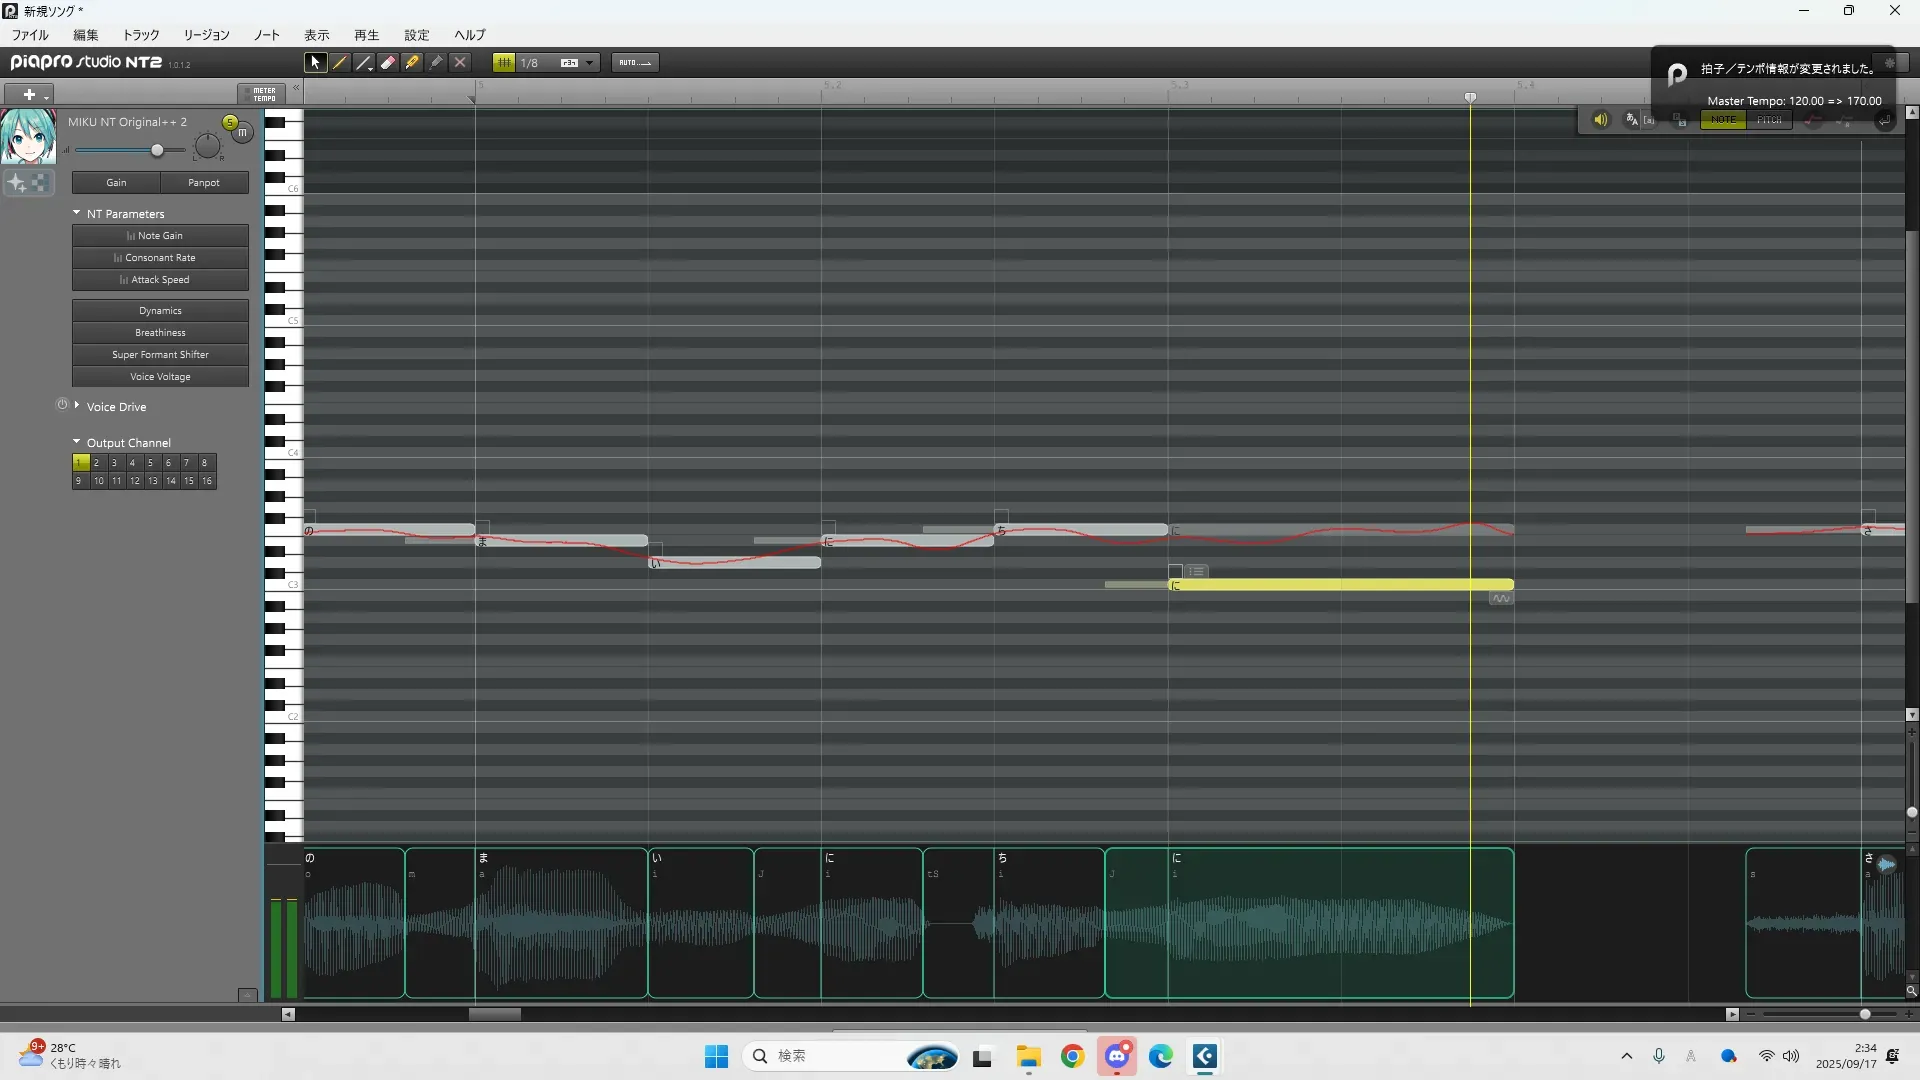This screenshot has height=1080, width=1920.
Task: Select the arrow pointer tool
Action: pyautogui.click(x=315, y=62)
